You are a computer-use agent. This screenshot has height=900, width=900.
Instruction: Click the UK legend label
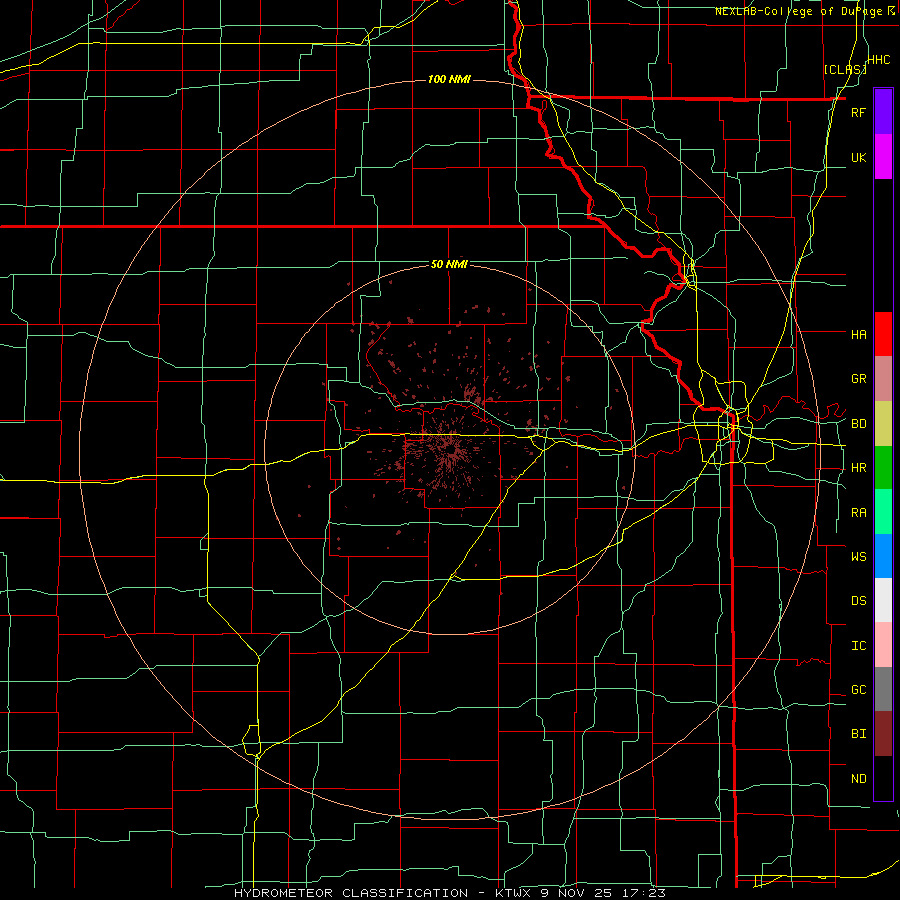coord(858,157)
